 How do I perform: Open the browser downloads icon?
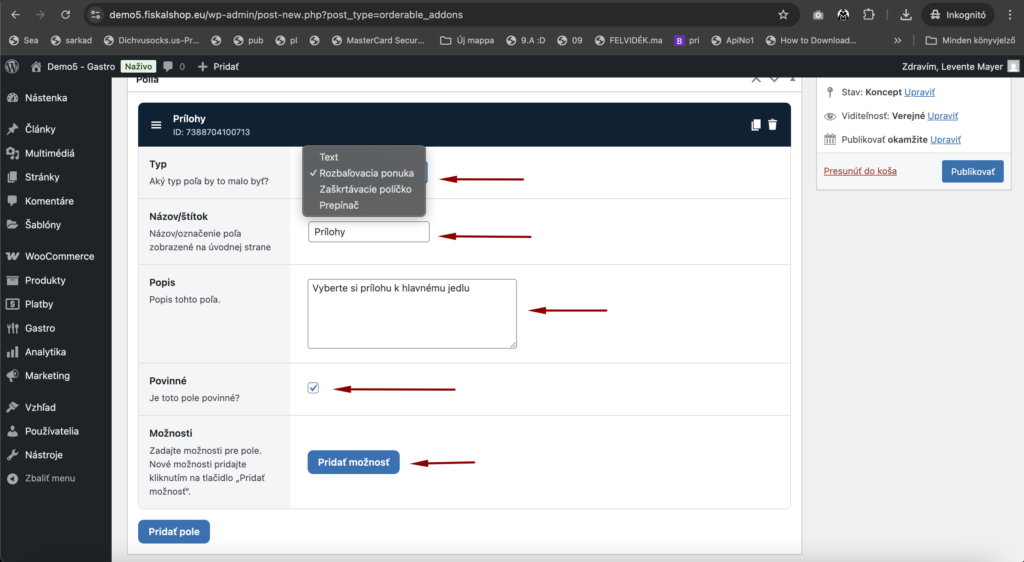point(906,15)
